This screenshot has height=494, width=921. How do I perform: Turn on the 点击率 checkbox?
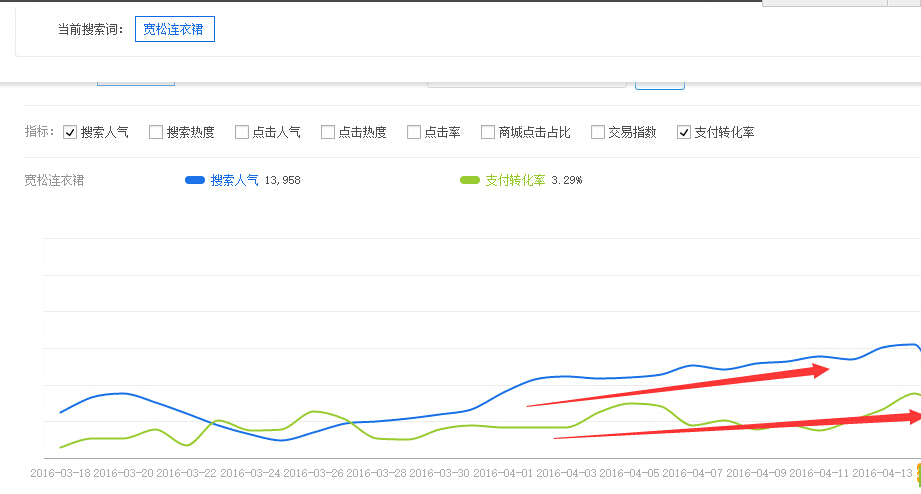(414, 132)
